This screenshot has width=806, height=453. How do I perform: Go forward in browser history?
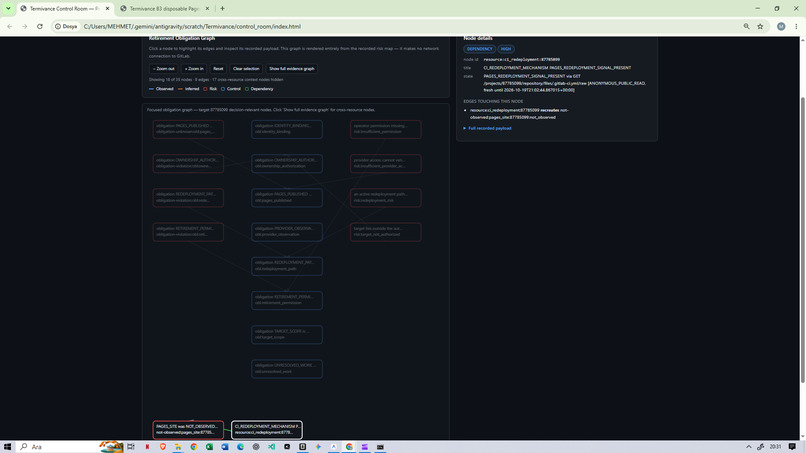(24, 26)
